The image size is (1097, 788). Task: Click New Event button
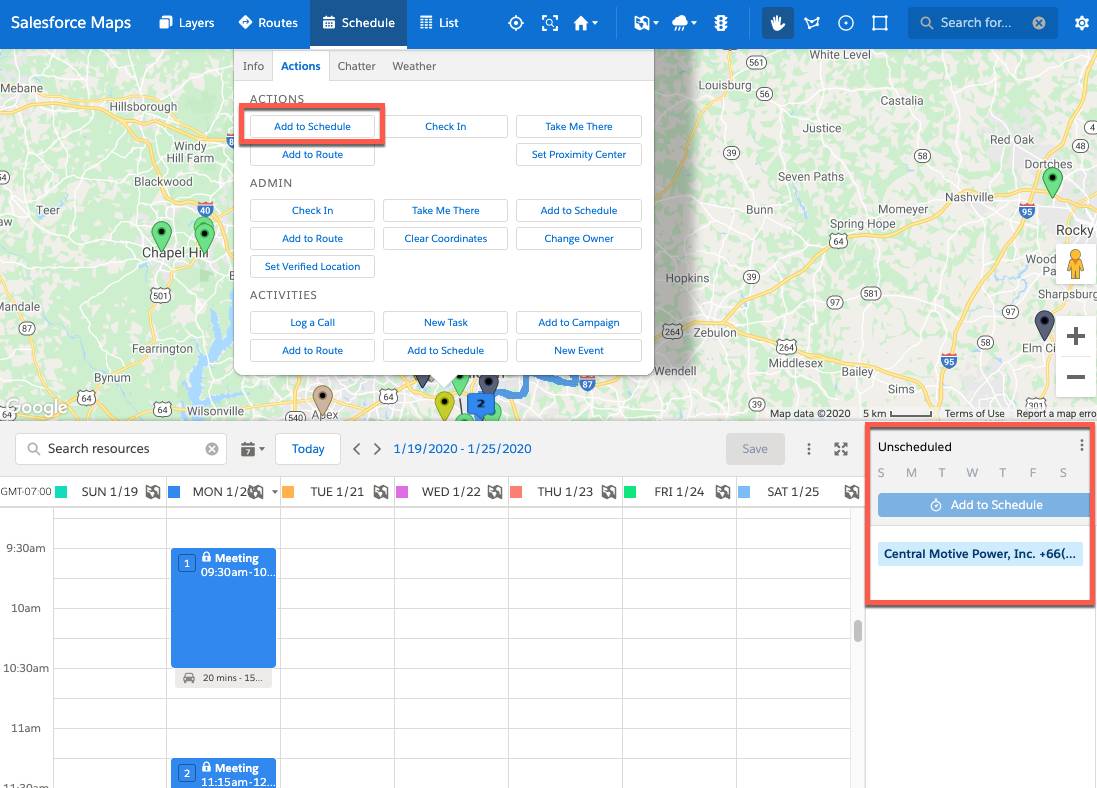click(x=579, y=351)
